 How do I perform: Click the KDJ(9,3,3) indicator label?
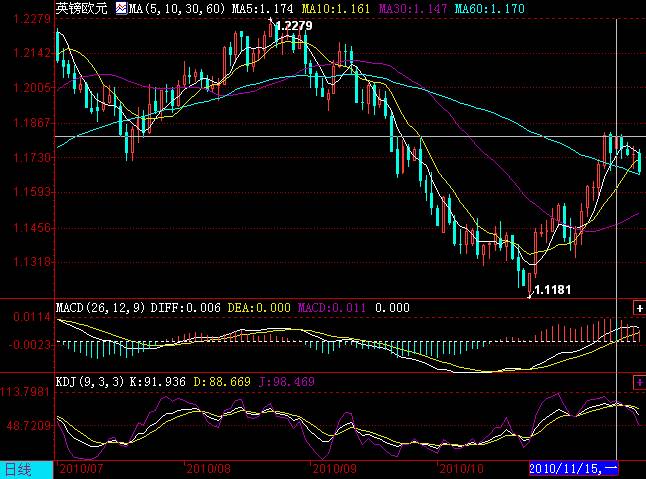[90, 382]
